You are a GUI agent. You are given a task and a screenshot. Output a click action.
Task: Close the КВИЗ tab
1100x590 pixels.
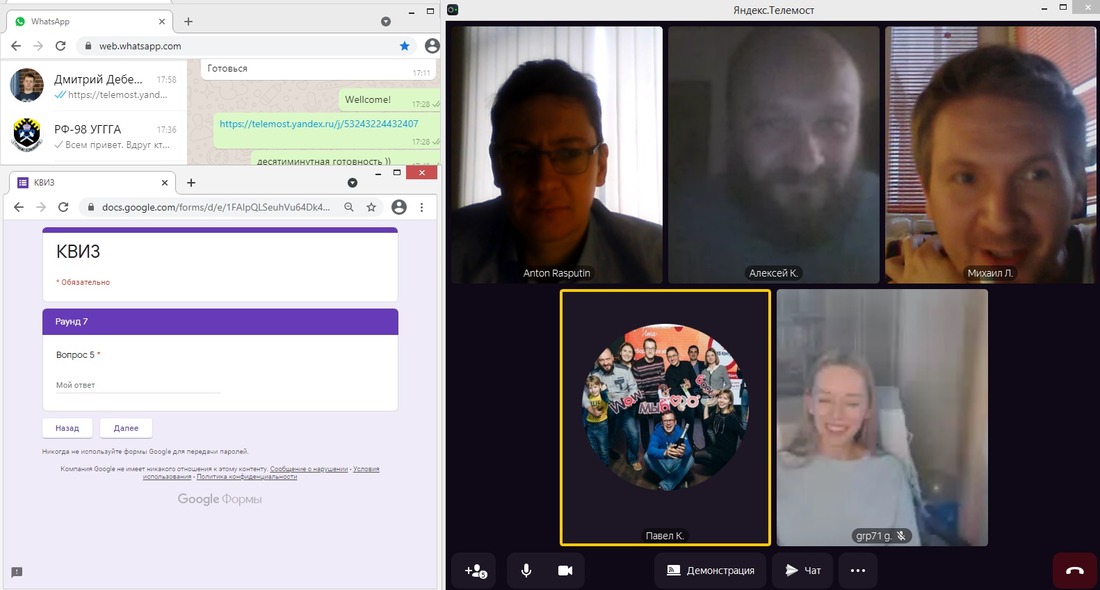tap(165, 182)
